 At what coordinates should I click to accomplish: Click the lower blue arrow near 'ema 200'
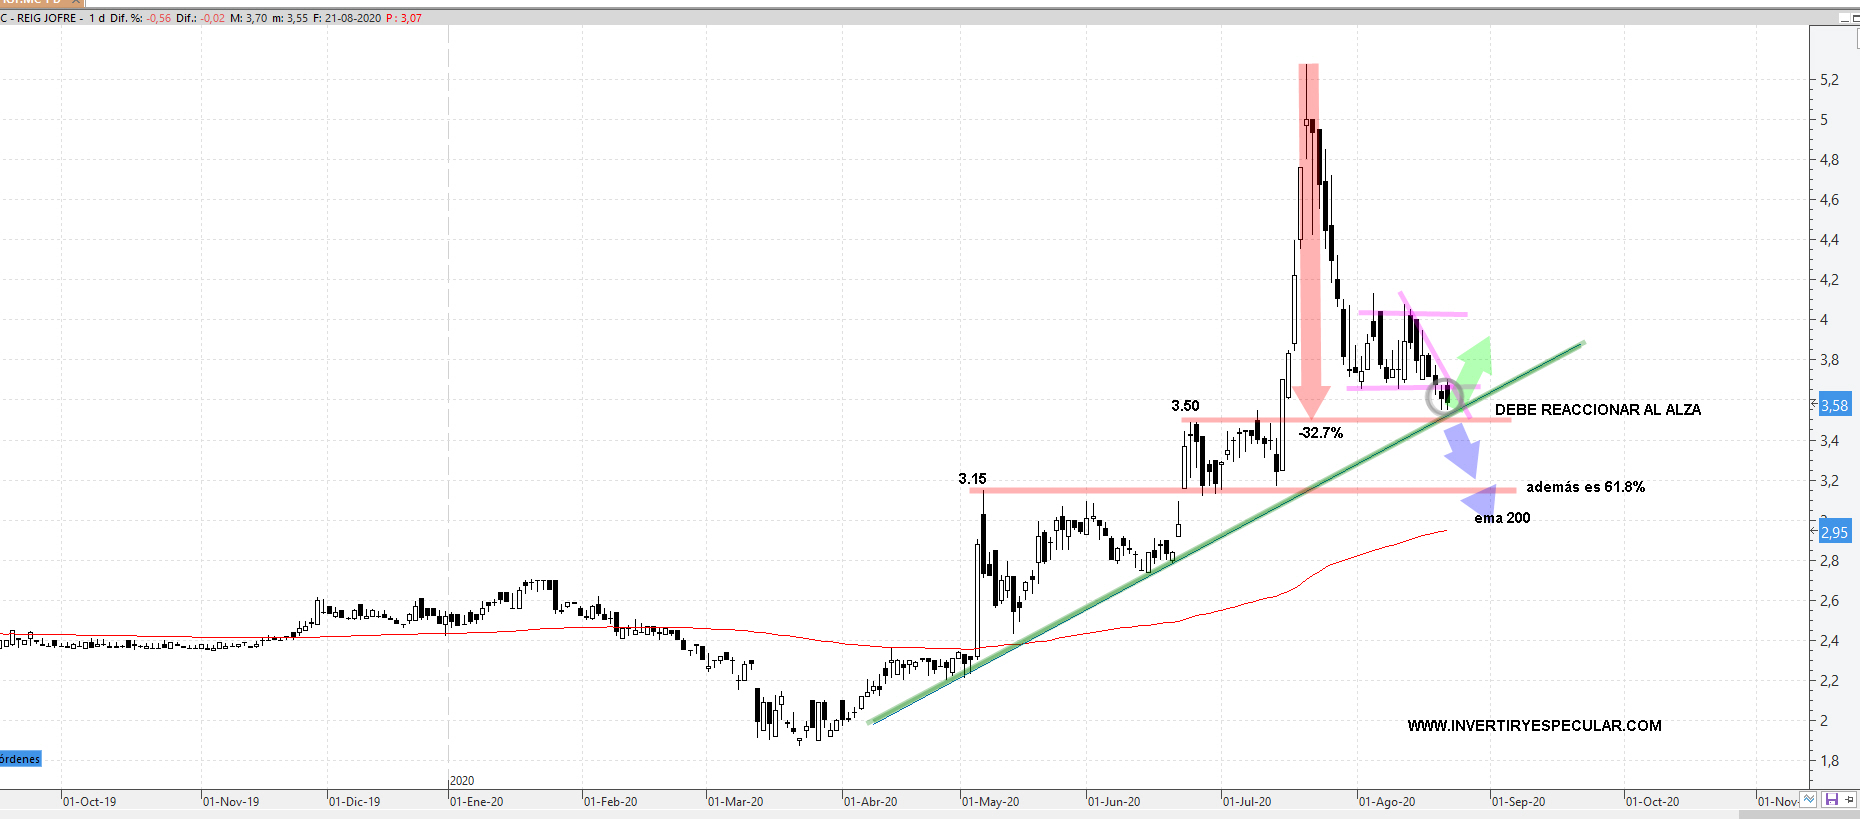pyautogui.click(x=1481, y=499)
